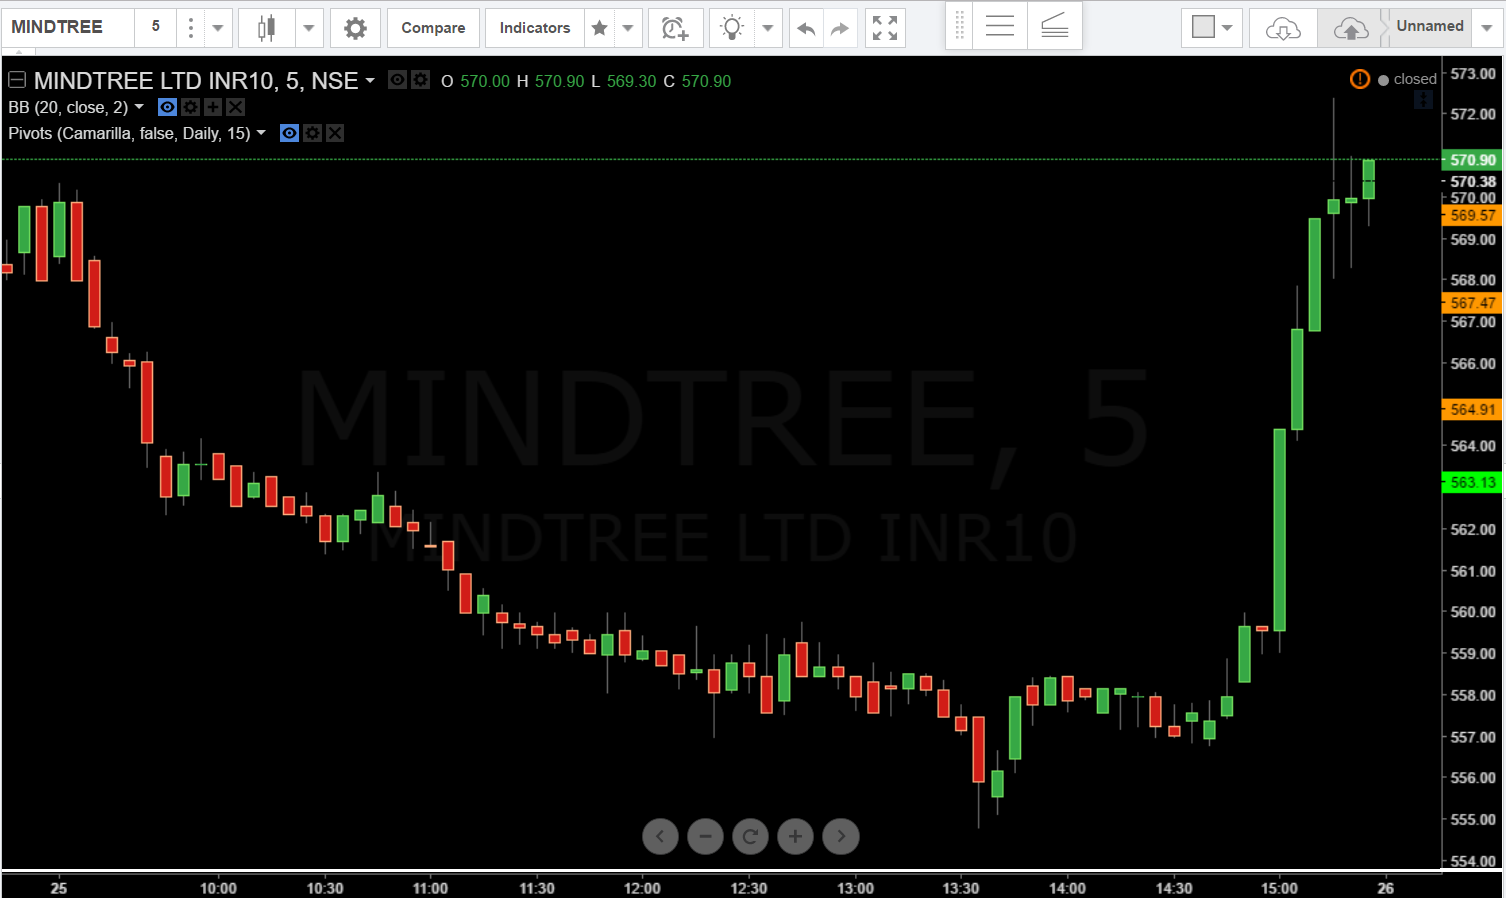Save chart layout with cloud upload icon
This screenshot has height=898, width=1506.
coord(1351,28)
